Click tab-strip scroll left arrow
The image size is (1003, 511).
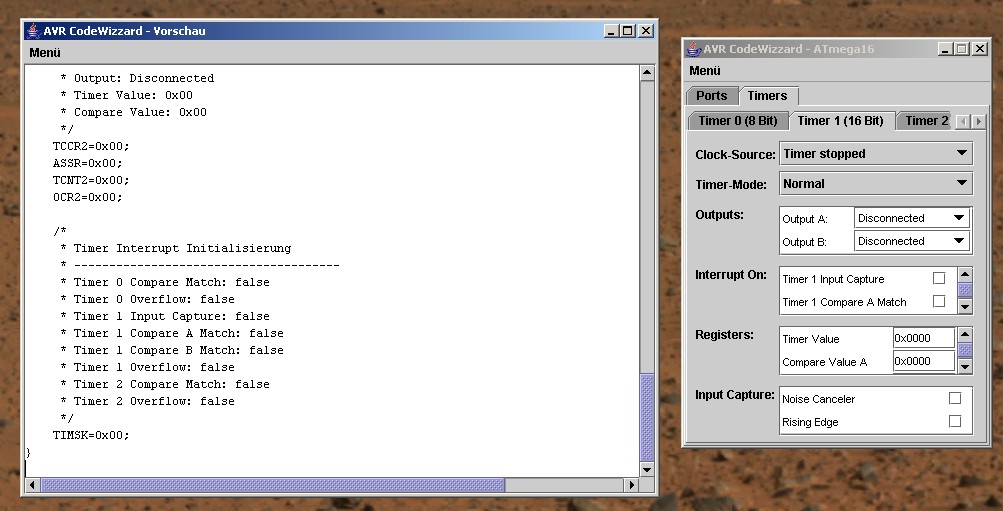pos(963,121)
